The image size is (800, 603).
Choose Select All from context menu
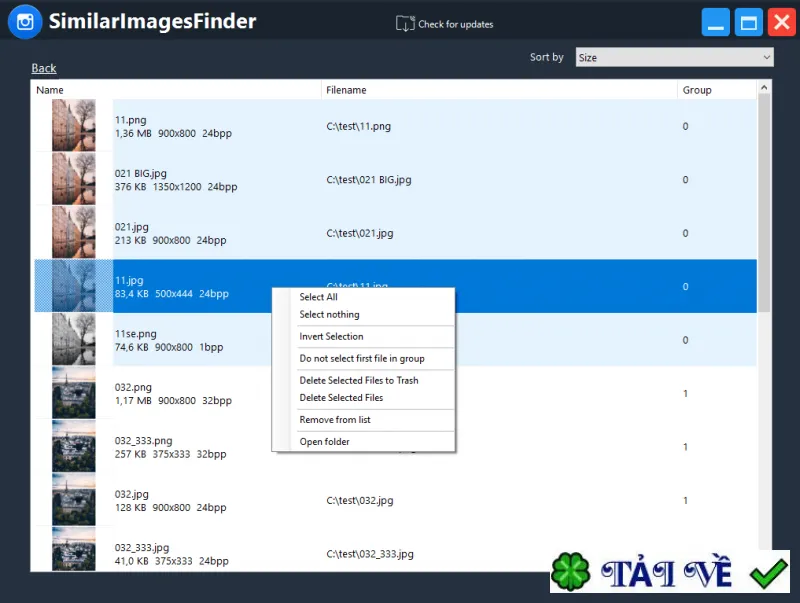tap(318, 297)
